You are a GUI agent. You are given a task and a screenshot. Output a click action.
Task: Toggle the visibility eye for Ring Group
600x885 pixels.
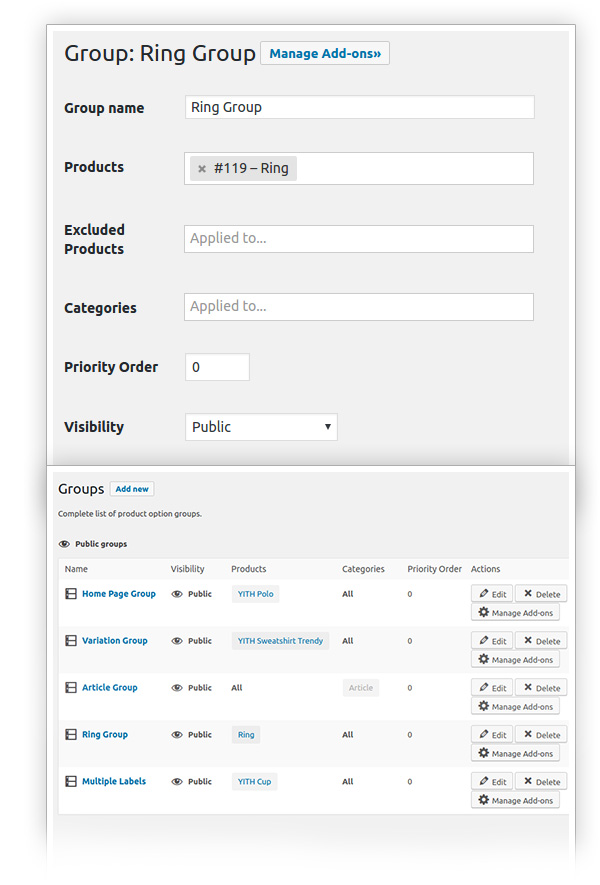tap(177, 734)
